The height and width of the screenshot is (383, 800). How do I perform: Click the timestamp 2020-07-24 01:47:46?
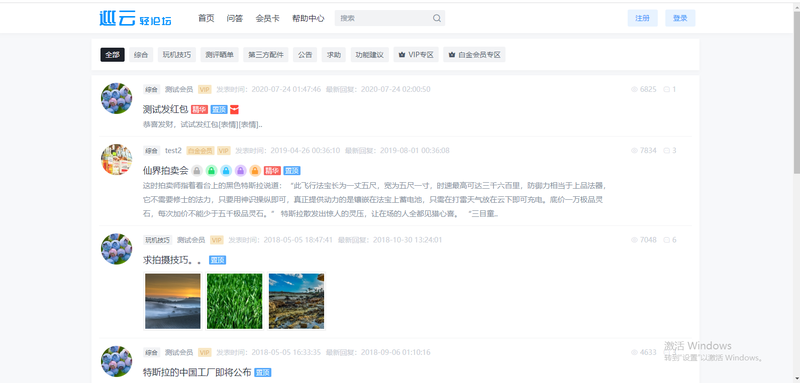pos(286,89)
